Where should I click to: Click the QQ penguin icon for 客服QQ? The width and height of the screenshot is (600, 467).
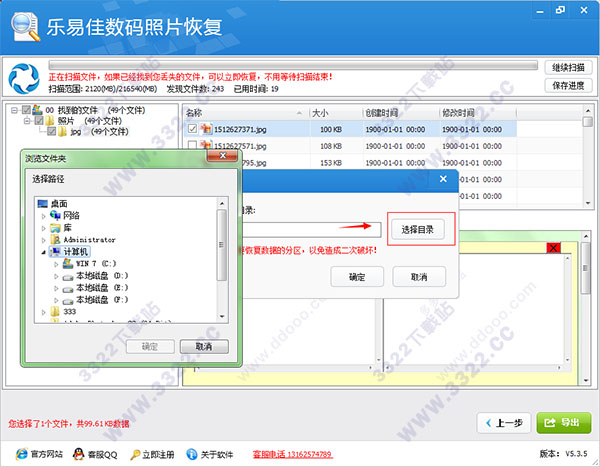pyautogui.click(x=78, y=454)
